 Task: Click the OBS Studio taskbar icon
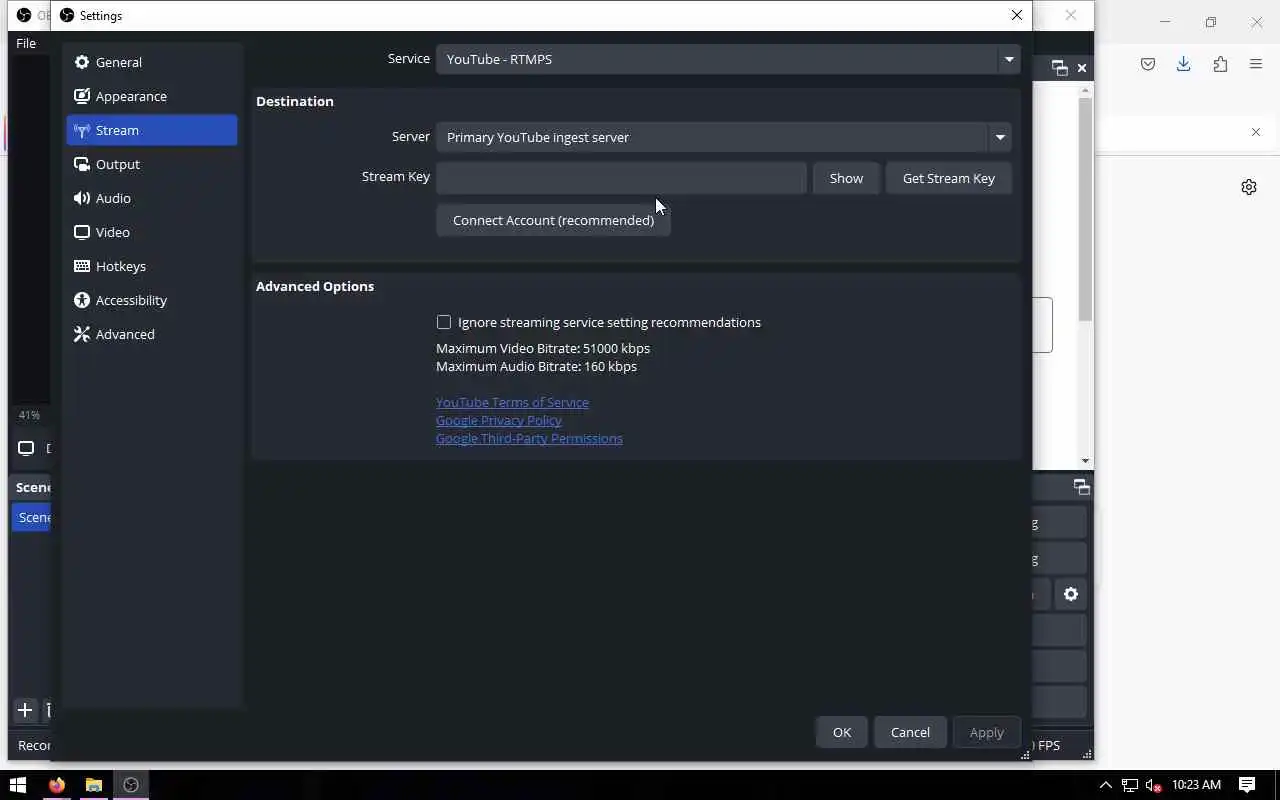[x=131, y=785]
